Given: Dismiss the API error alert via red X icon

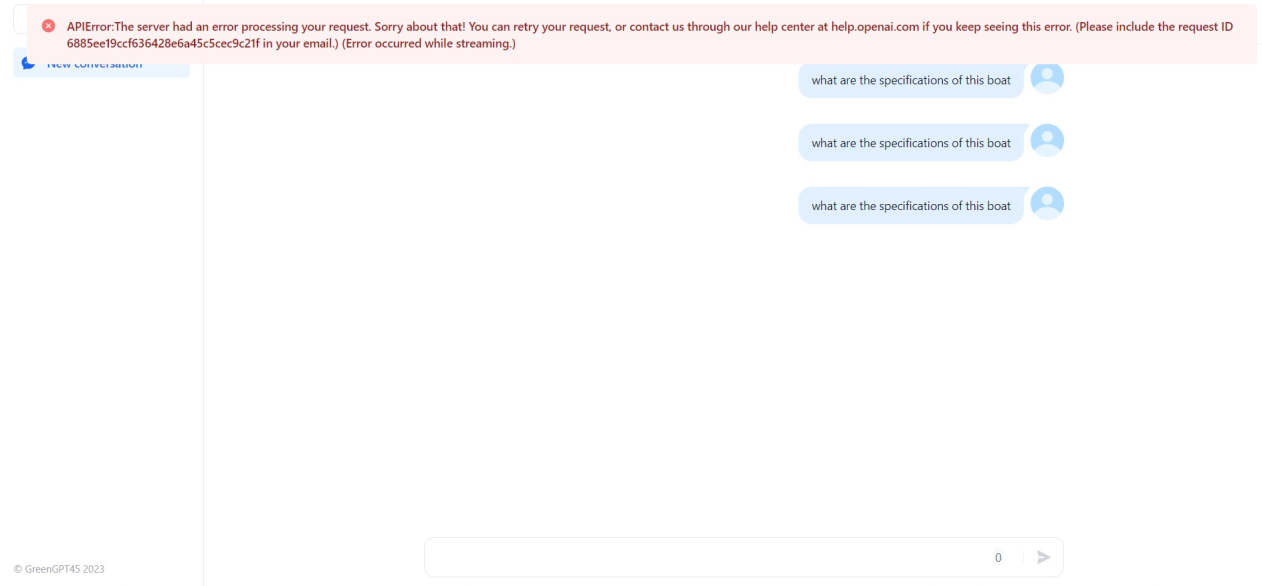Looking at the screenshot, I should tap(48, 26).
